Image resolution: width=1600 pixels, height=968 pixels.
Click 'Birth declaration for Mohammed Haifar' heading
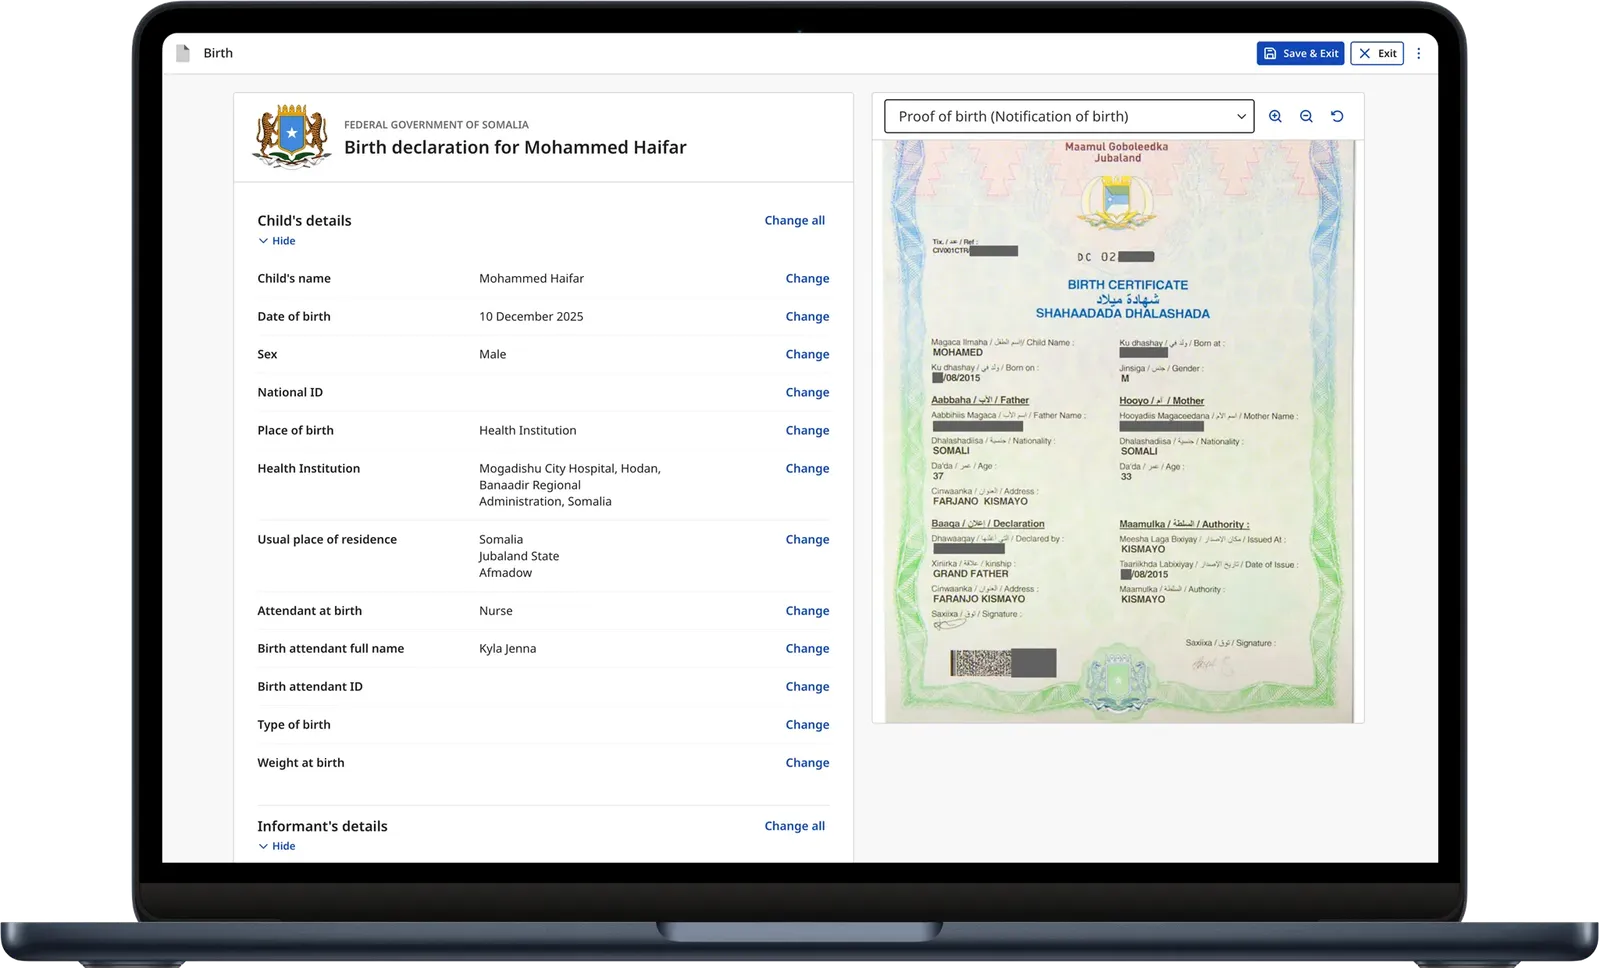515,147
